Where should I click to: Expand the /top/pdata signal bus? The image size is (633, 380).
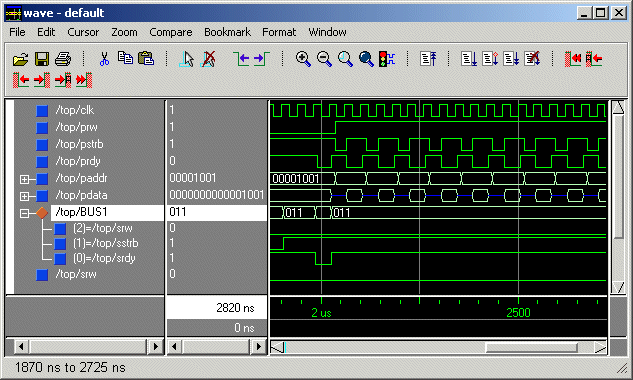pos(24,196)
